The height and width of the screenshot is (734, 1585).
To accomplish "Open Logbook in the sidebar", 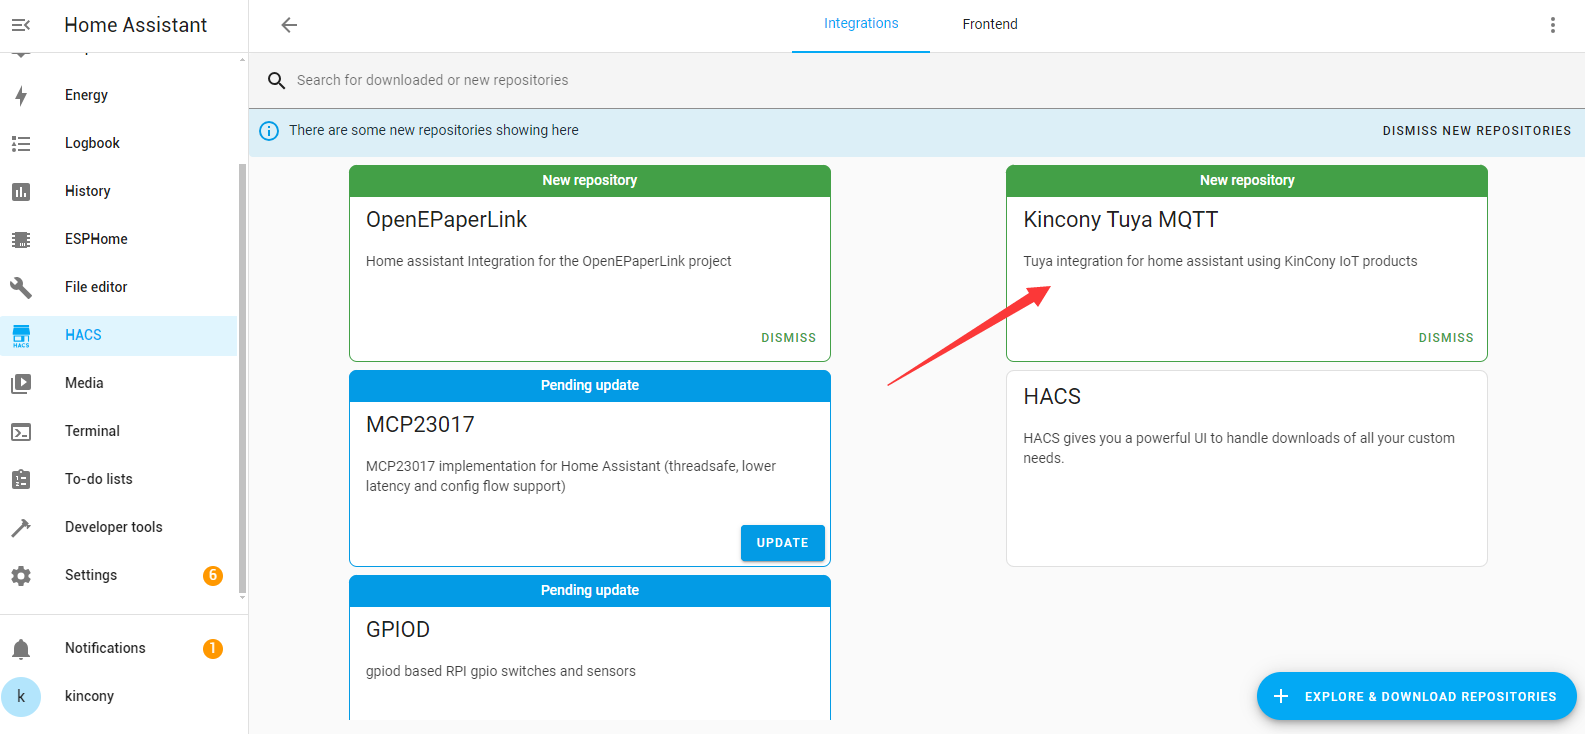I will tap(119, 143).
